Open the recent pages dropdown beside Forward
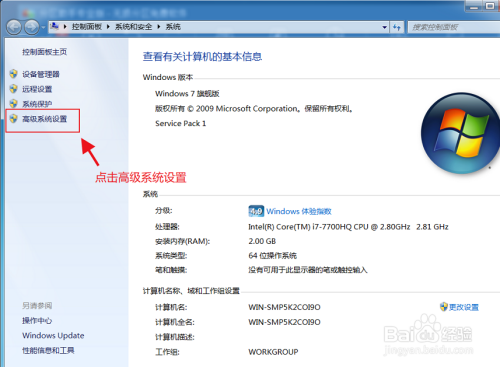This screenshot has height=367, width=500. pyautogui.click(x=43, y=27)
